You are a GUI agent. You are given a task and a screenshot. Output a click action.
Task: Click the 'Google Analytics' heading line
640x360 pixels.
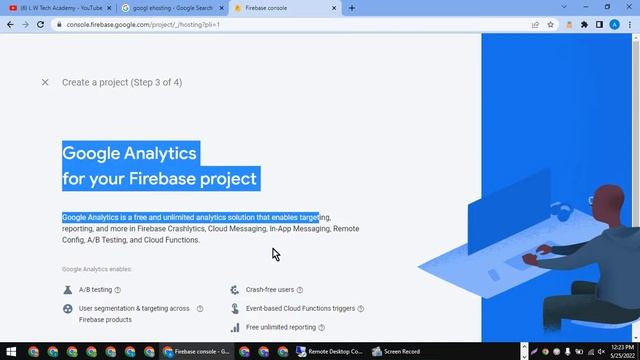[129, 153]
